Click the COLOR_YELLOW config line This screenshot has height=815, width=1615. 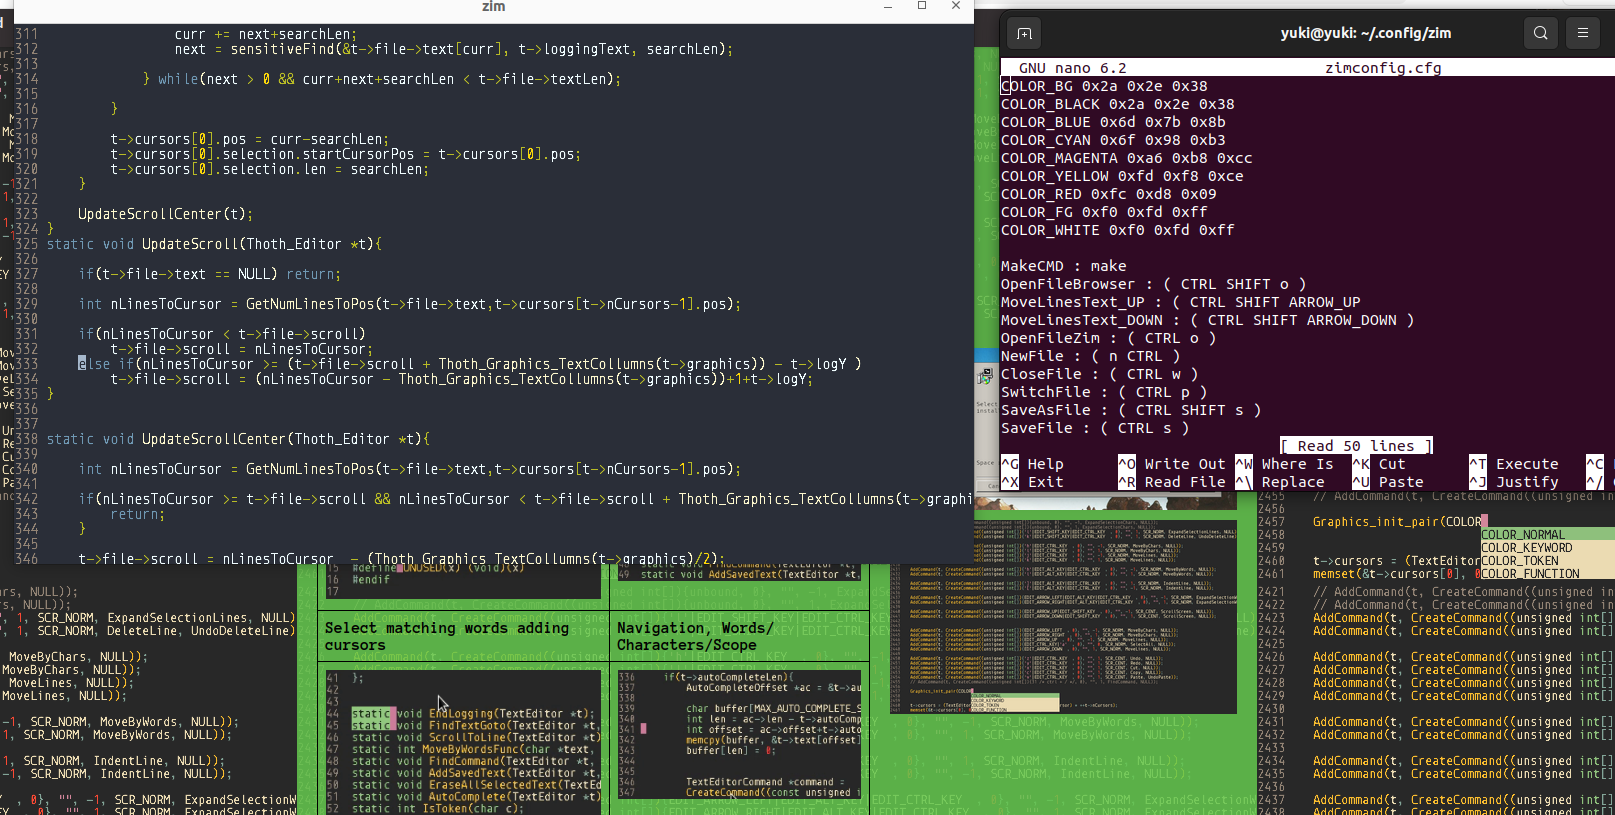[x=1122, y=176]
